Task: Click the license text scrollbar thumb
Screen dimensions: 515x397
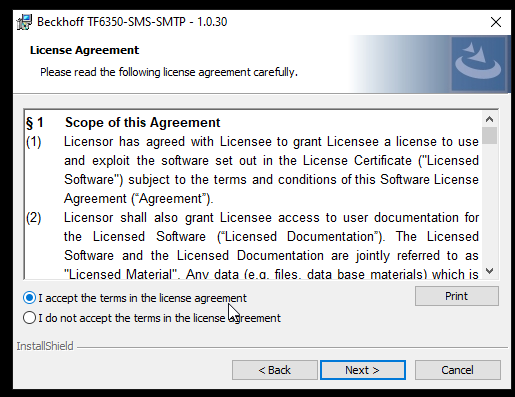Action: (489, 135)
